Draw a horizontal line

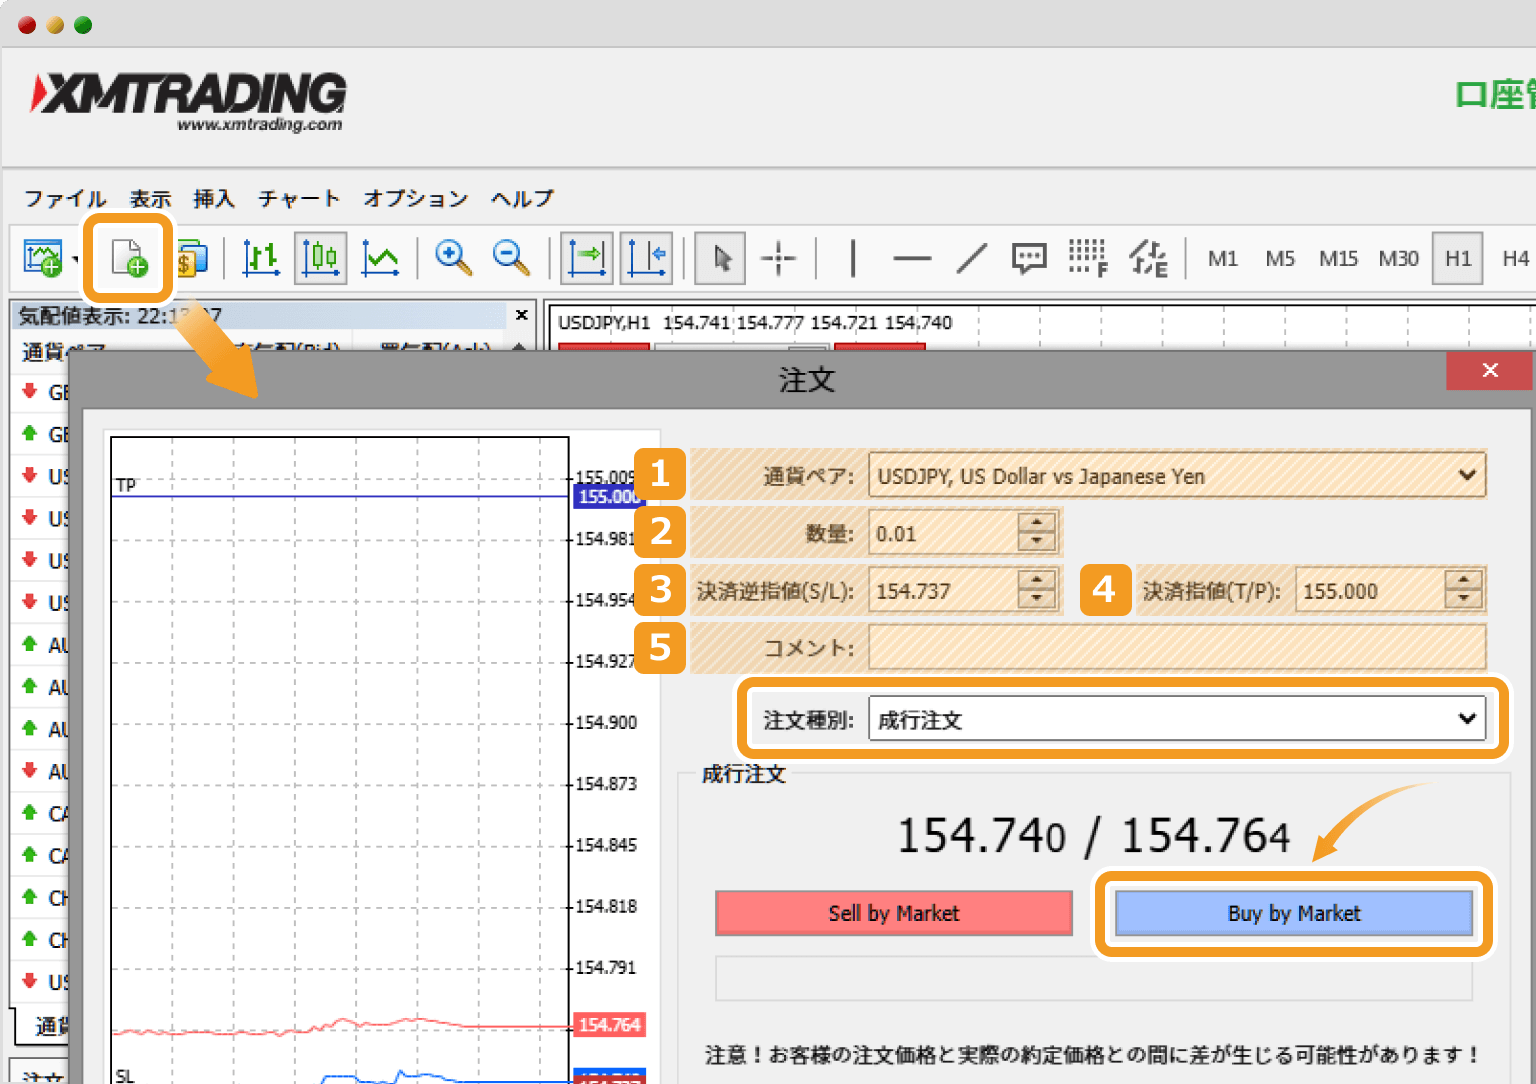tap(911, 258)
